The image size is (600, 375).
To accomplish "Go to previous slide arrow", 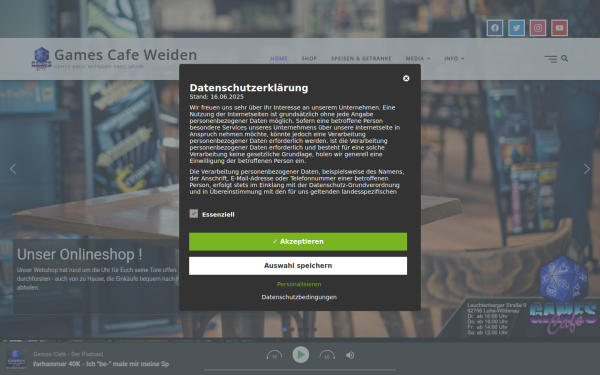I will click(13, 169).
